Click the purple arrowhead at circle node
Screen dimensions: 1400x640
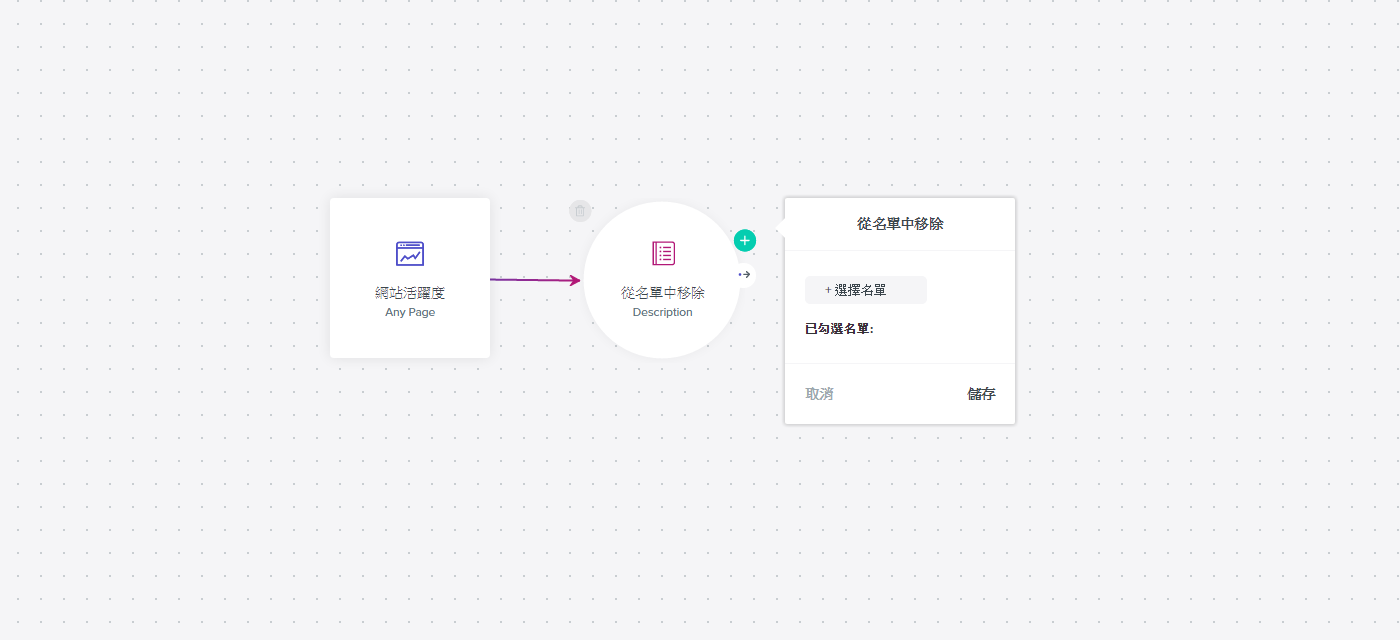[576, 280]
